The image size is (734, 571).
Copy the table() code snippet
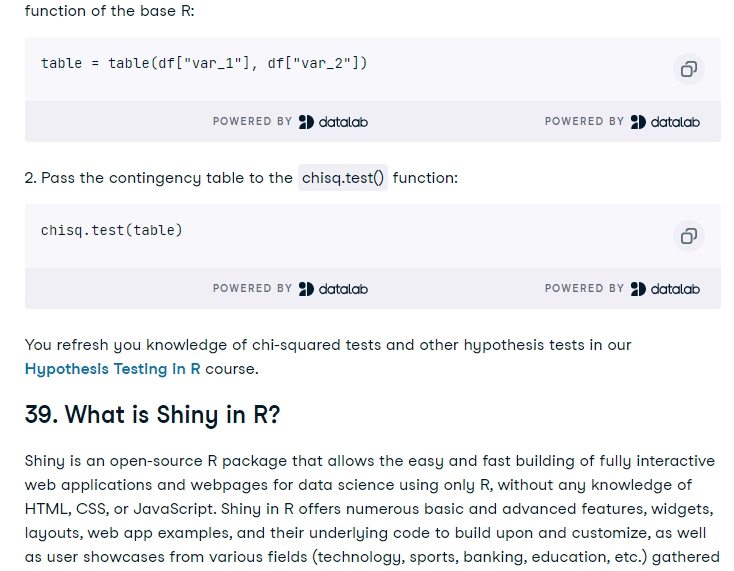pyautogui.click(x=689, y=69)
